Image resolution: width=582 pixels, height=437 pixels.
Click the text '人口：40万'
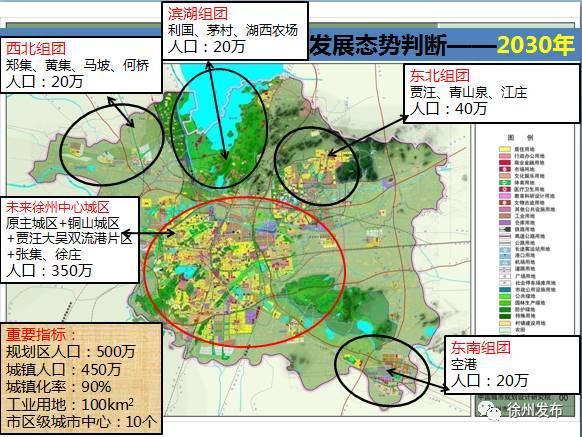448,108
